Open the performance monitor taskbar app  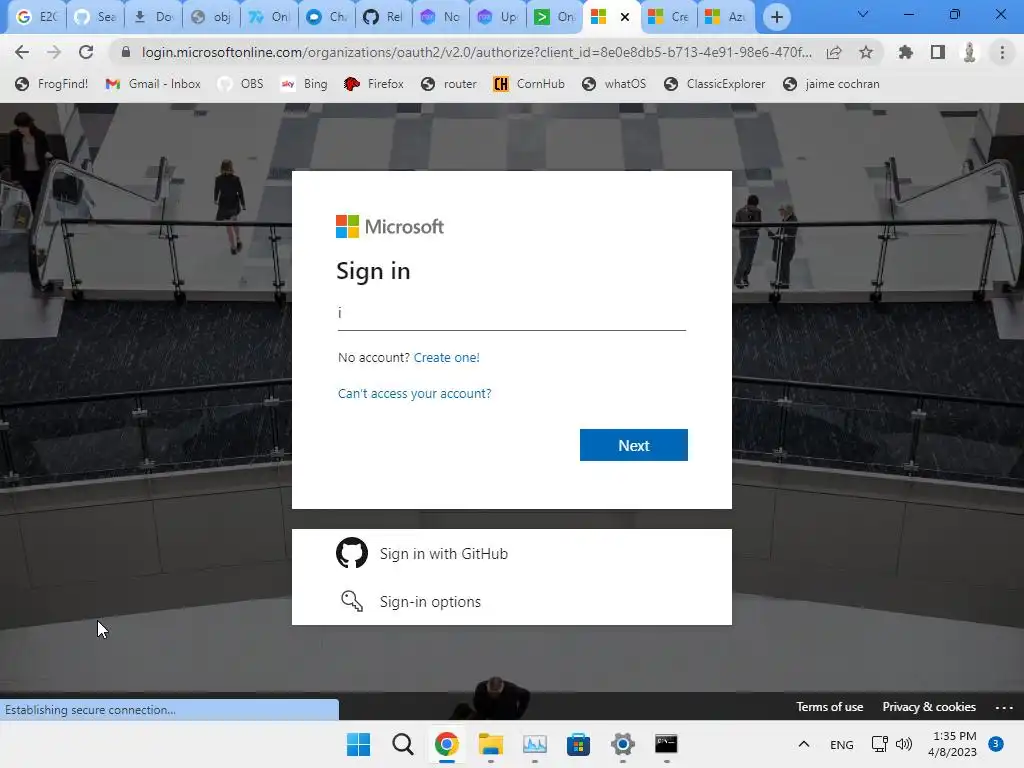[x=535, y=744]
